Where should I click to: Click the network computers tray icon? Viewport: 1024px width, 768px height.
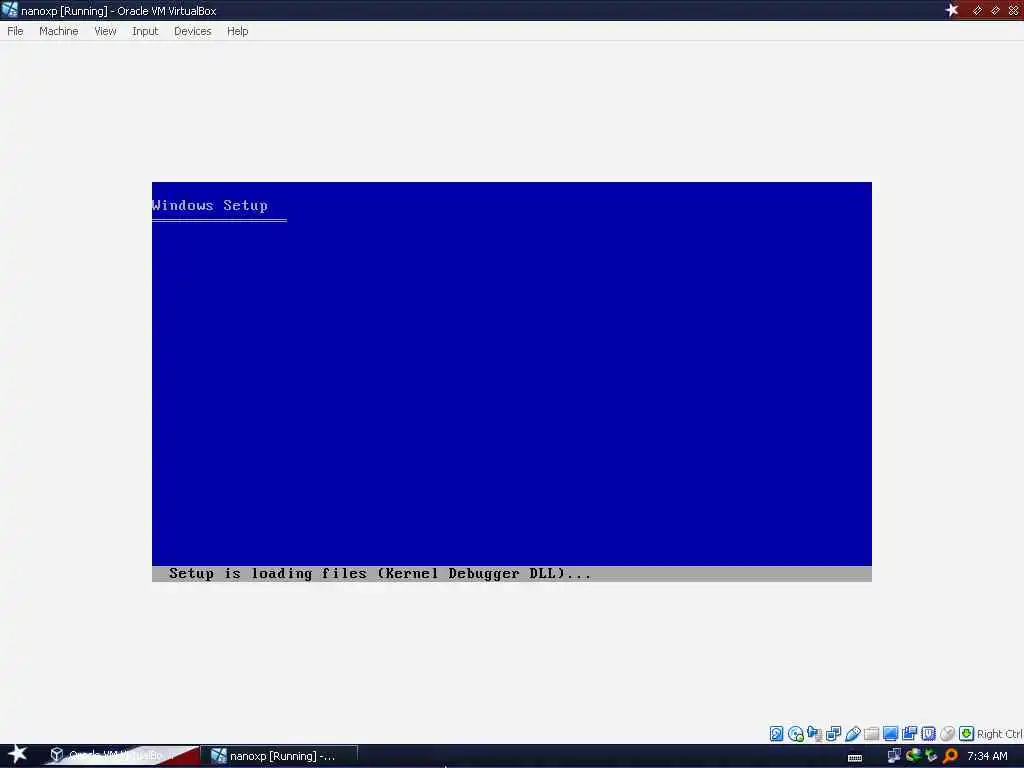[894, 756]
